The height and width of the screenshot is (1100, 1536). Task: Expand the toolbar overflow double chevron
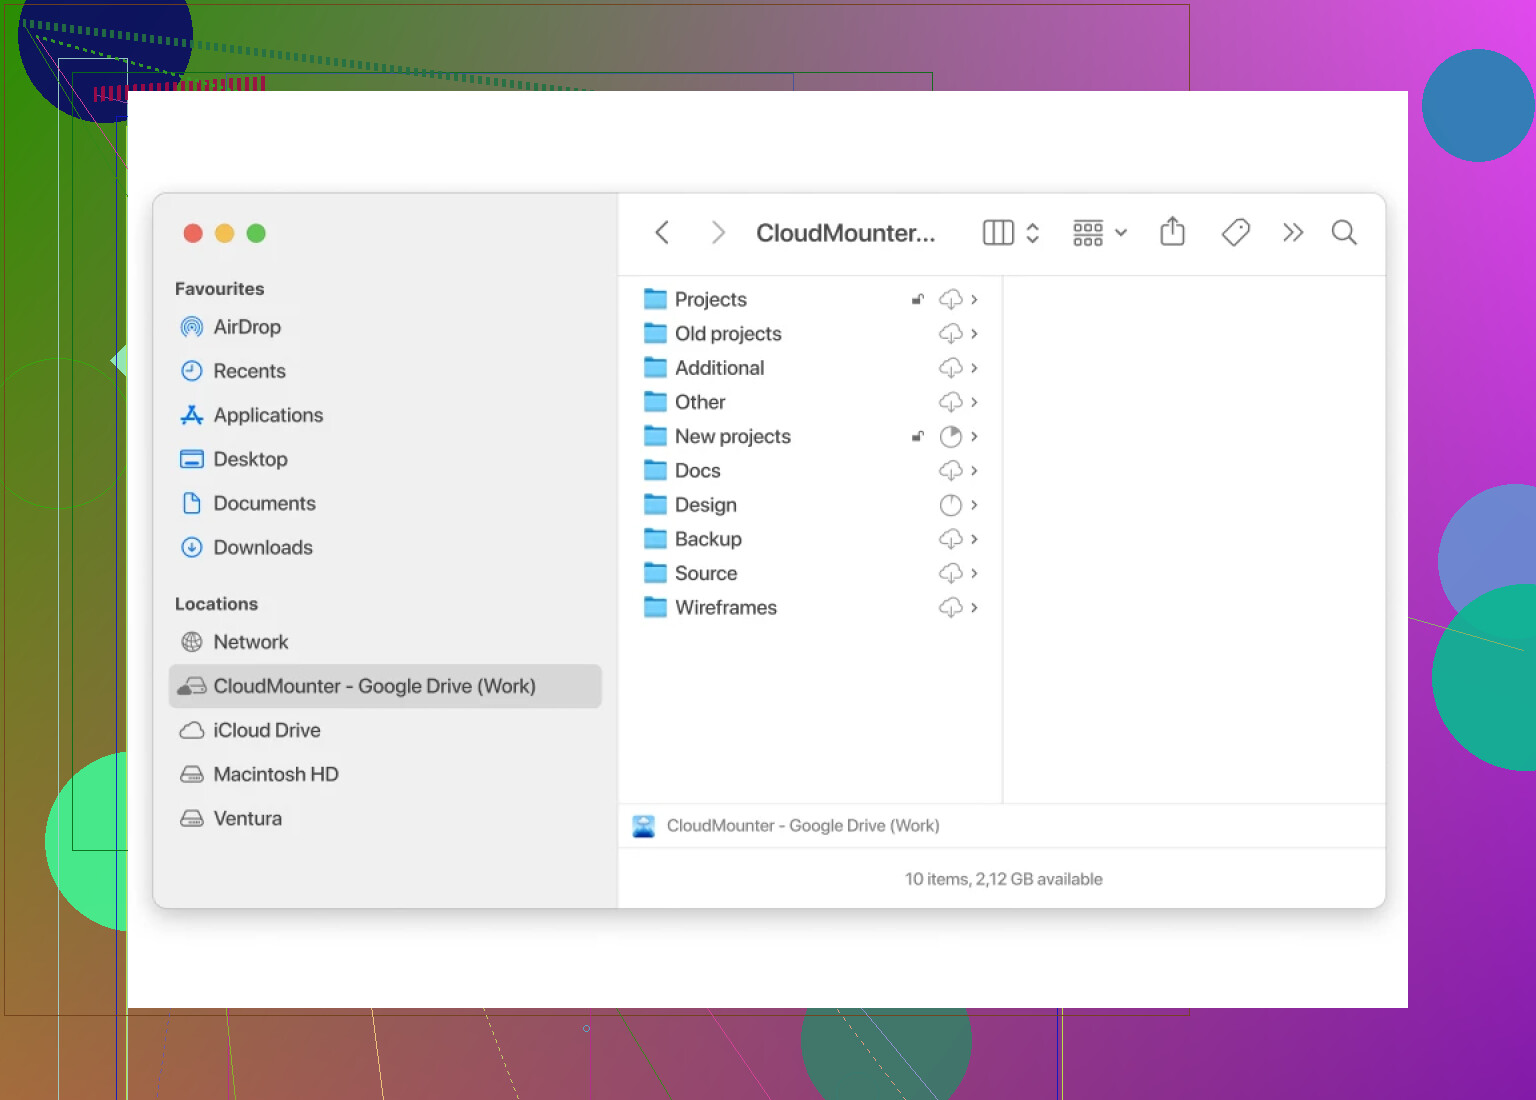(x=1293, y=233)
